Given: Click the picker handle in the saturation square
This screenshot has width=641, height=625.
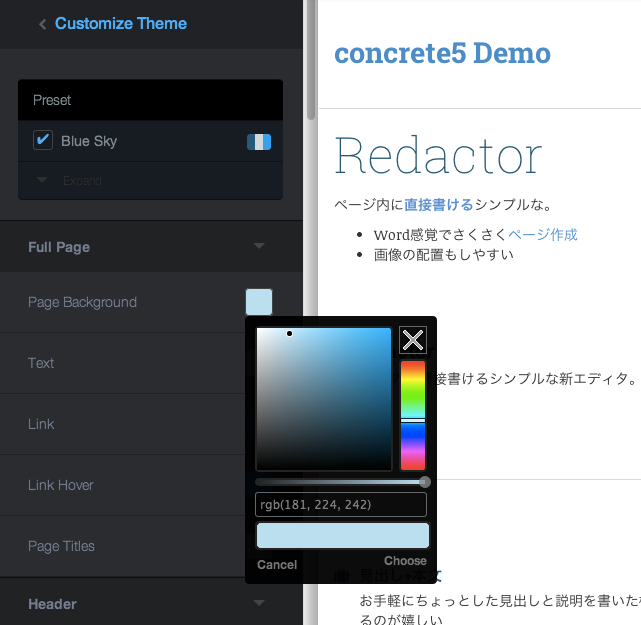Looking at the screenshot, I should coord(290,333).
